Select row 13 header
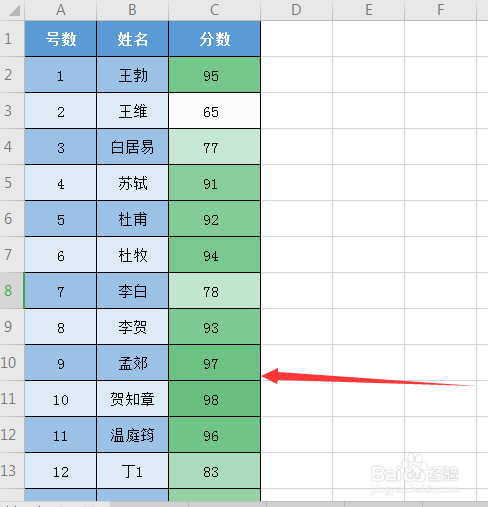The image size is (488, 507). [x=12, y=471]
